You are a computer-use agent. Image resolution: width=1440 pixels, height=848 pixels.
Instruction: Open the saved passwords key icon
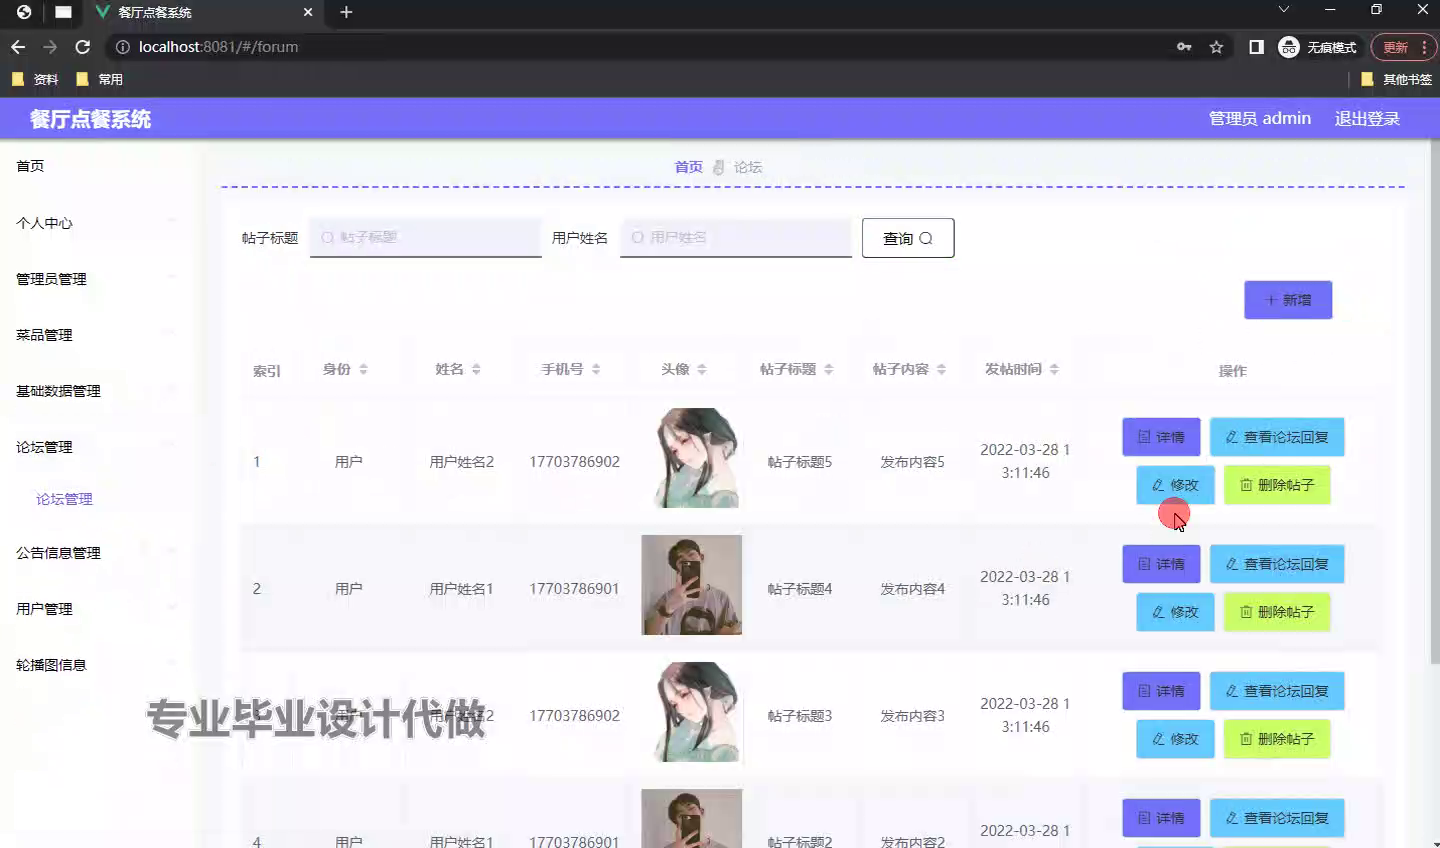click(1184, 47)
